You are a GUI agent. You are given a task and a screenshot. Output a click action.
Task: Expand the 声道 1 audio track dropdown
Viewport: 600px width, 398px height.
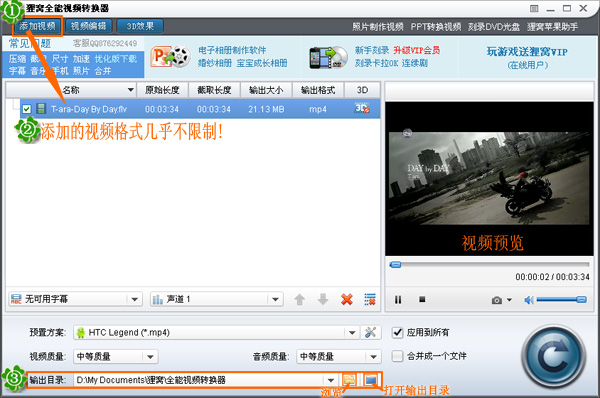tap(276, 299)
